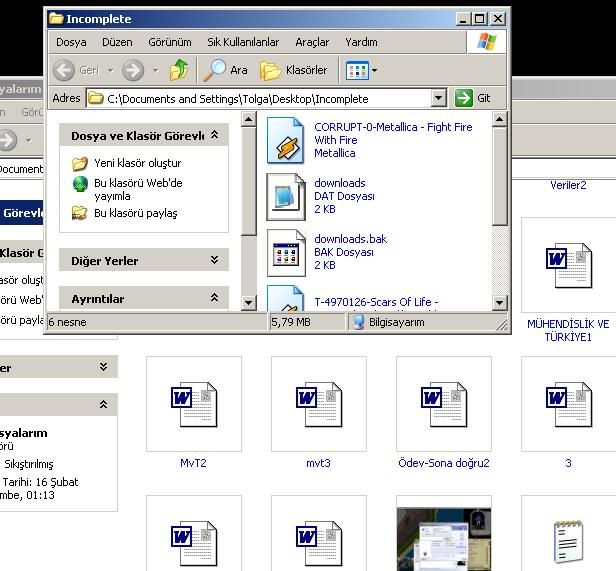Click the address path input field
The width and height of the screenshot is (616, 571).
tap(260, 98)
